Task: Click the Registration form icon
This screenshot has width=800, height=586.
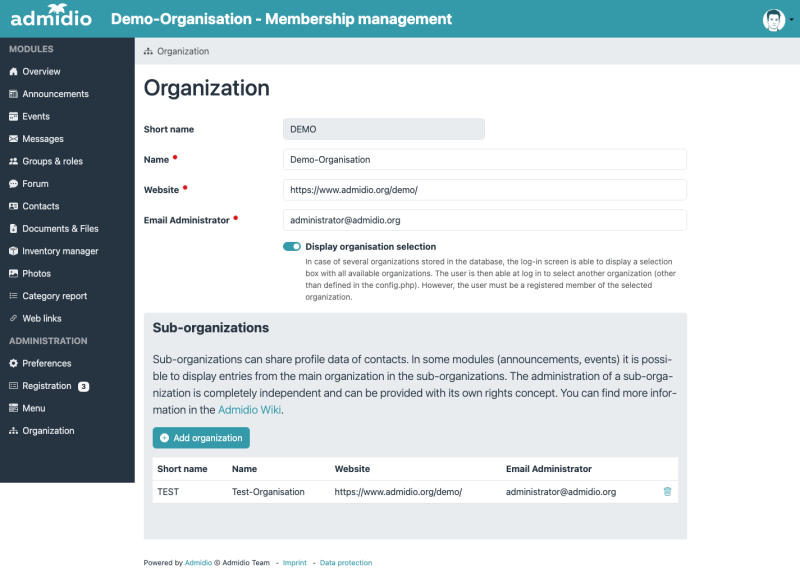Action: pyautogui.click(x=13, y=386)
